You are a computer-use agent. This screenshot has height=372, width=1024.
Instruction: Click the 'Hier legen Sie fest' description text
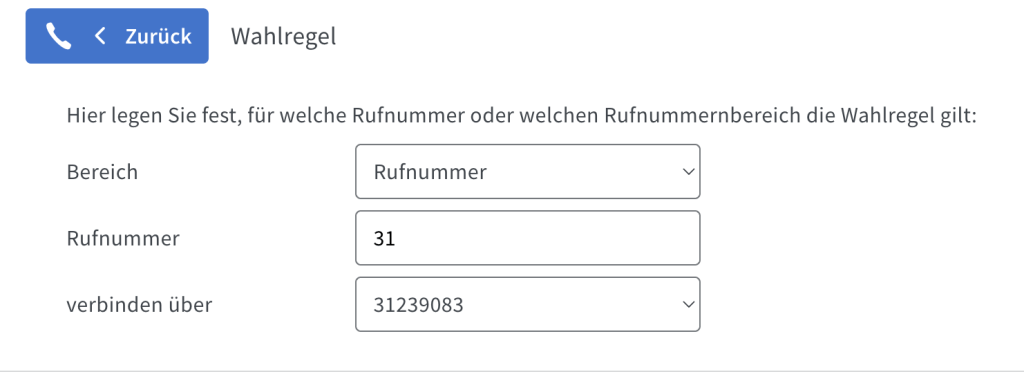(521, 117)
